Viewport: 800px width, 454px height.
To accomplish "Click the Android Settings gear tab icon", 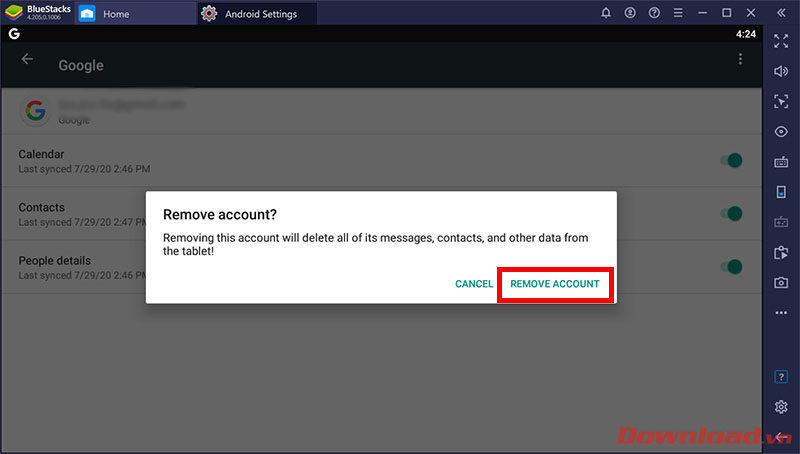I will coord(209,13).
